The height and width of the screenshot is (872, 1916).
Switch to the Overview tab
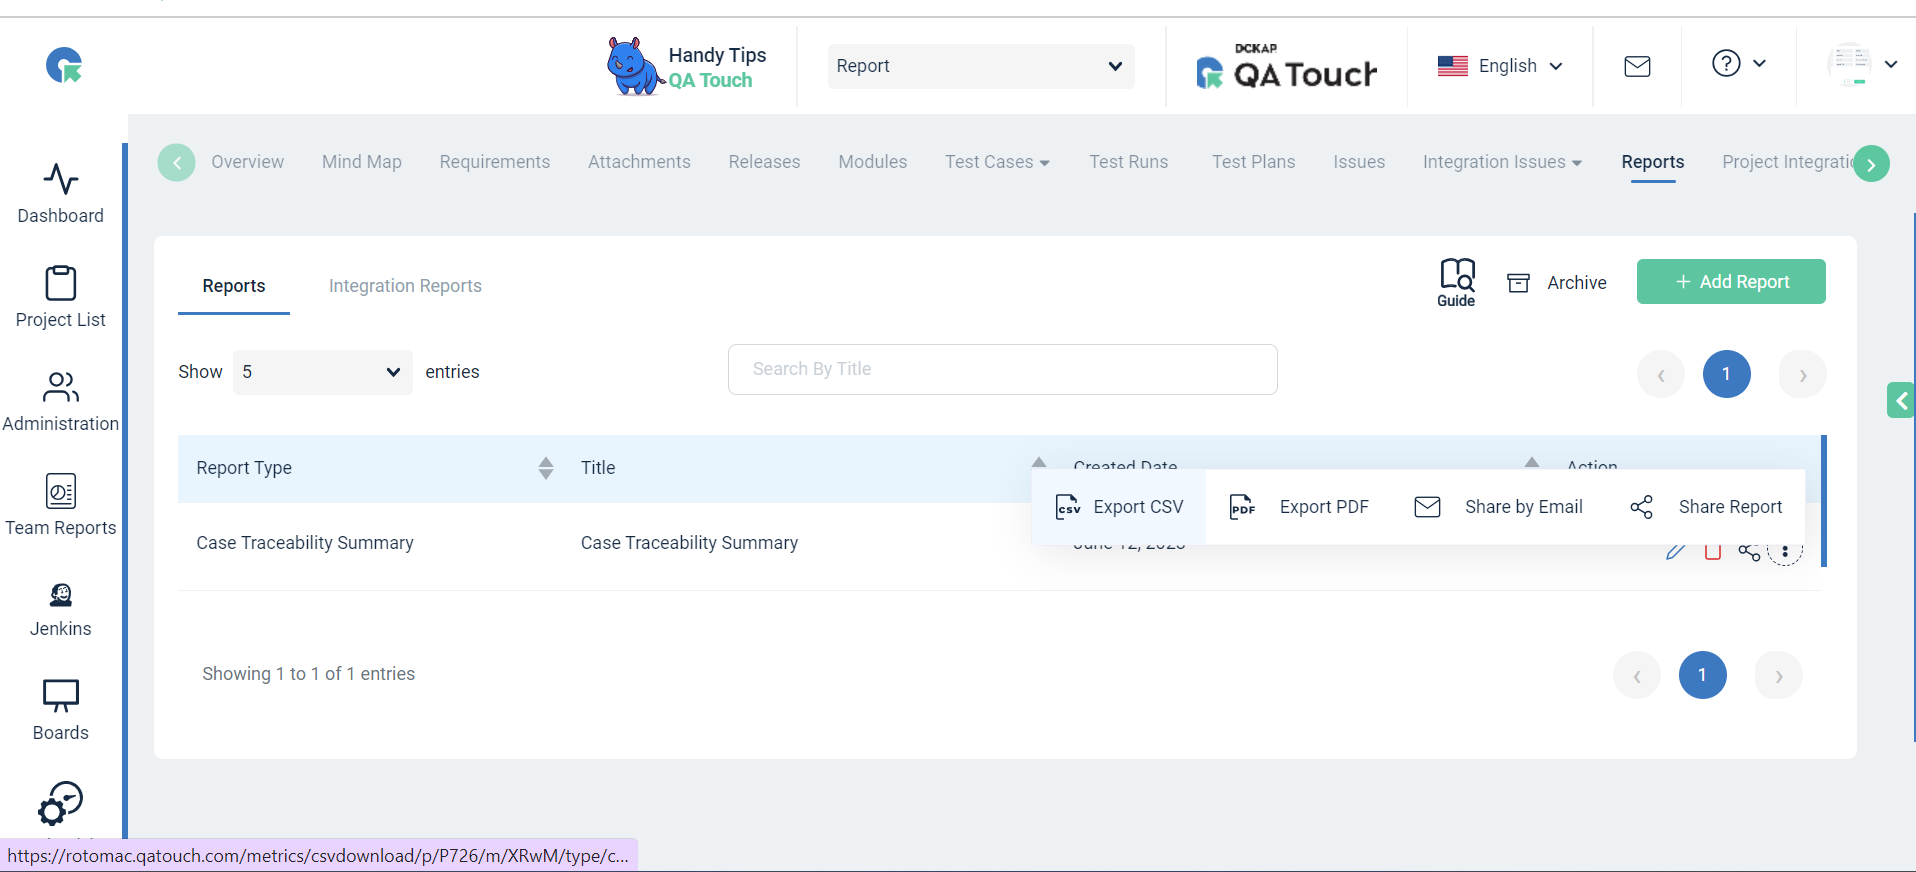(248, 162)
